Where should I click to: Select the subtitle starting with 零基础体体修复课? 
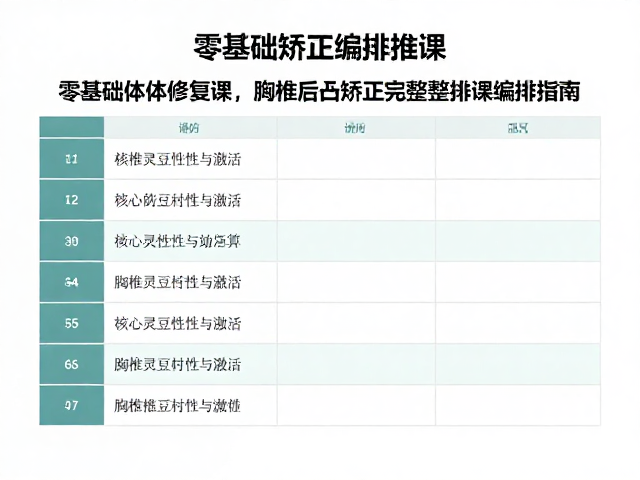(x=319, y=91)
